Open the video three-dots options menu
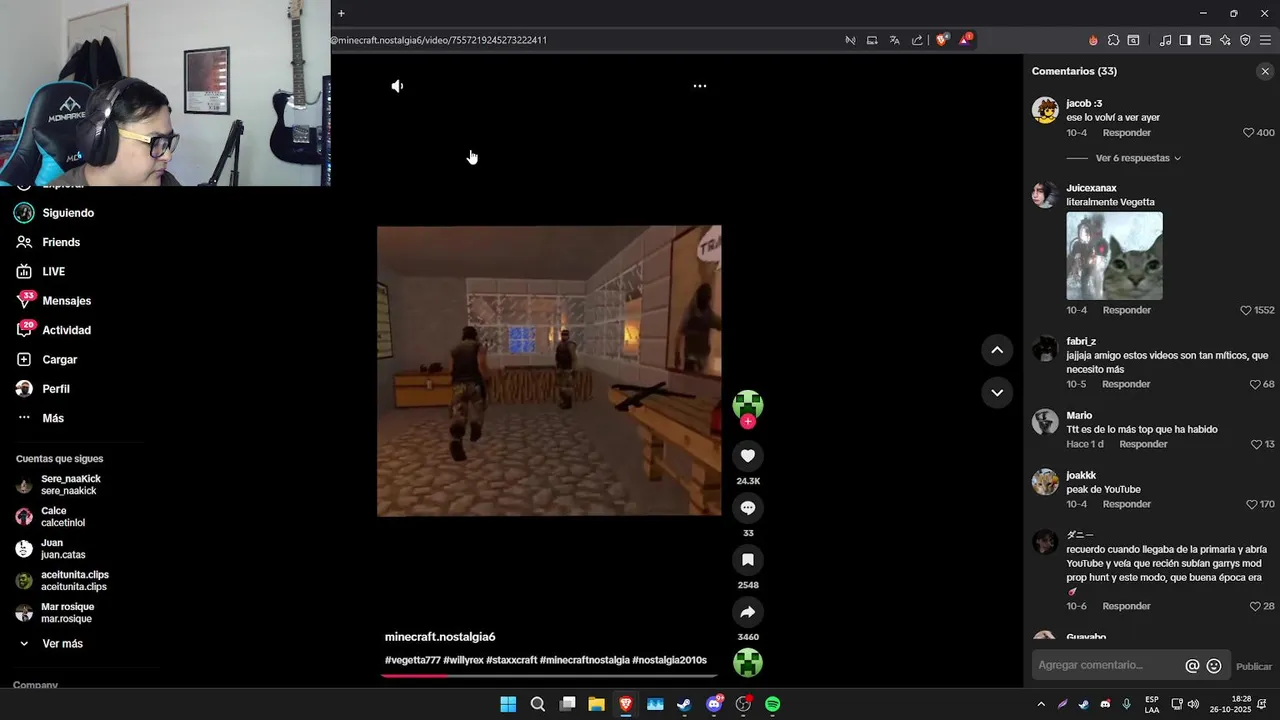The image size is (1280, 720). 700,86
